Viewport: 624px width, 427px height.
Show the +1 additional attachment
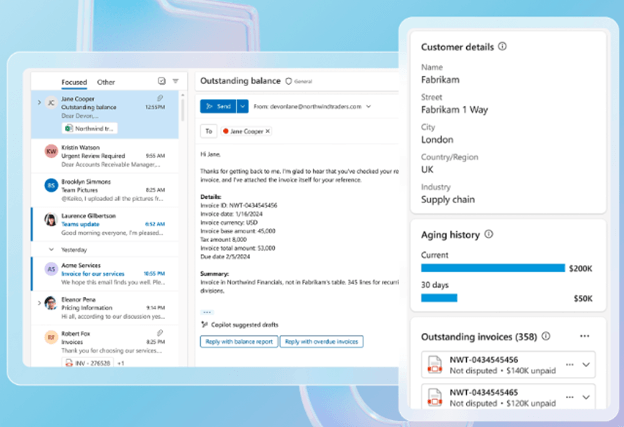pyautogui.click(x=121, y=363)
